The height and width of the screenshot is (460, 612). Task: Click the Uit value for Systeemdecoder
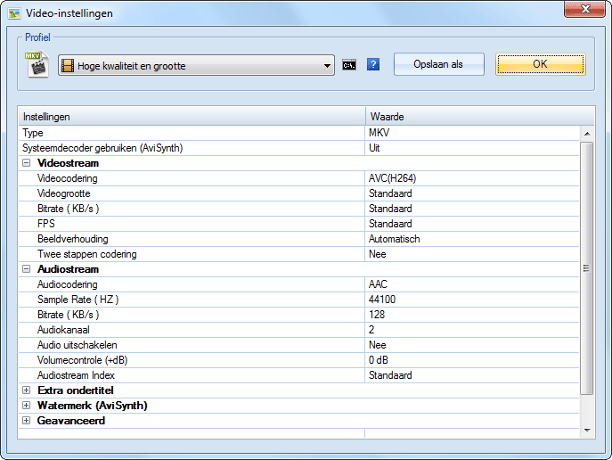pyautogui.click(x=374, y=148)
